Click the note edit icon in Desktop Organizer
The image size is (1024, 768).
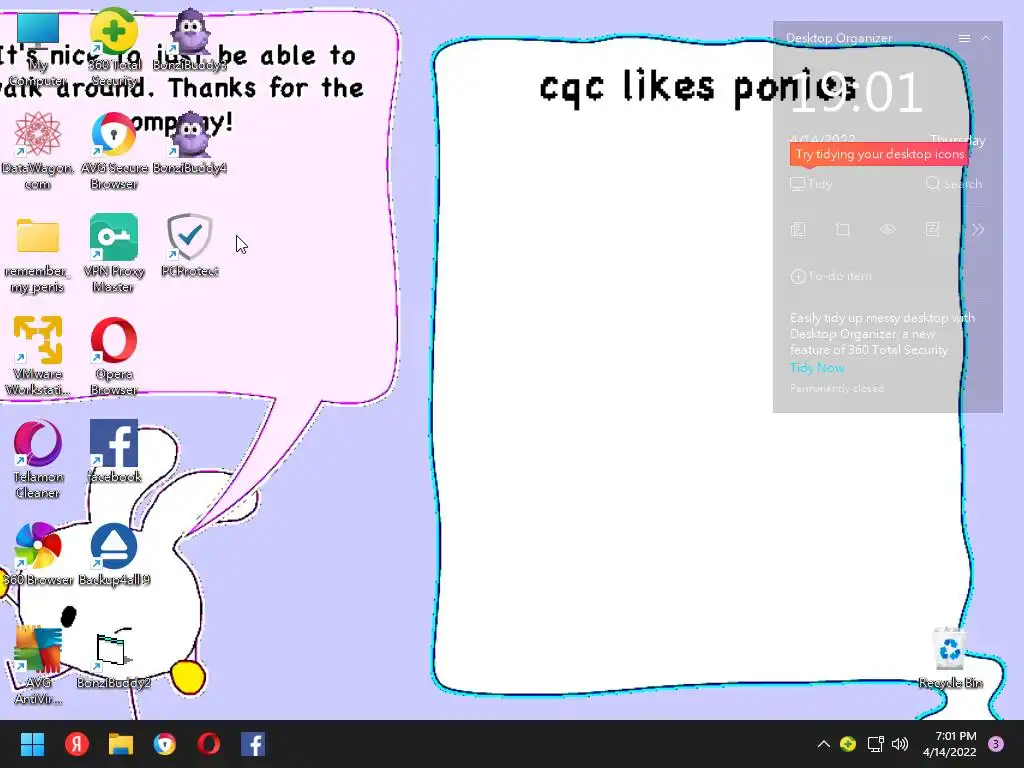tap(933, 229)
